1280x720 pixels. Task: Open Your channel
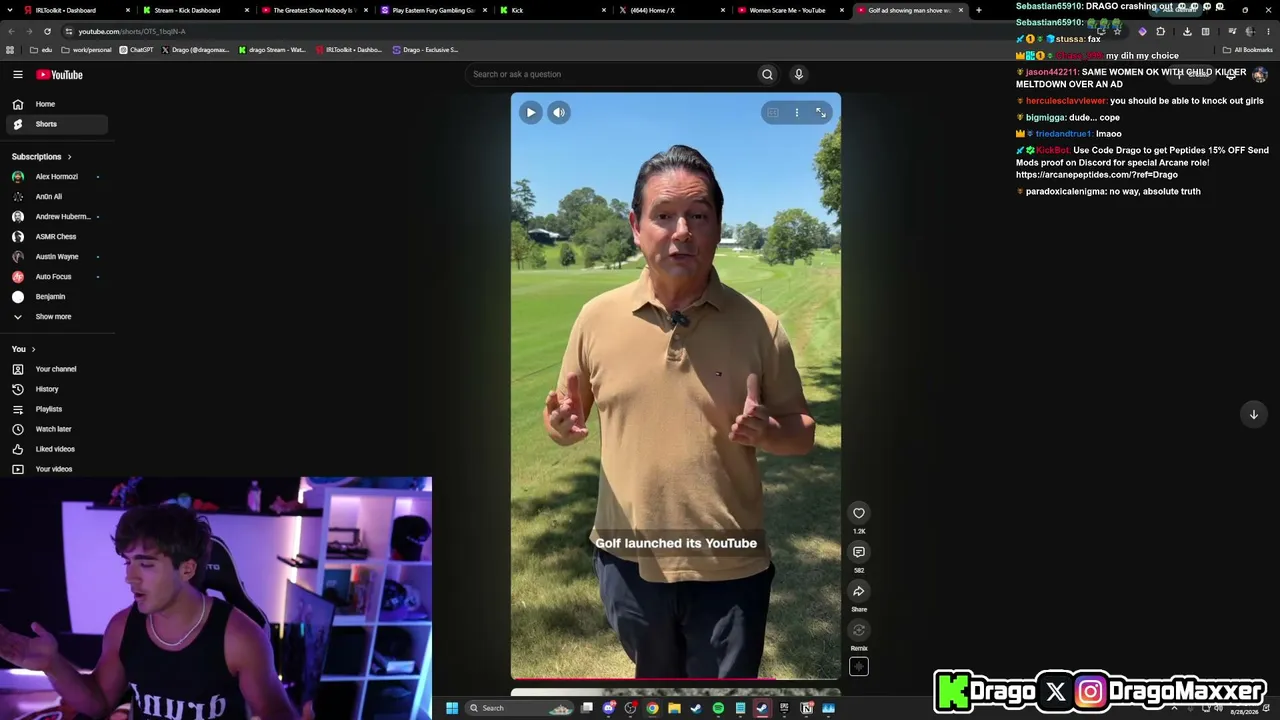click(55, 369)
